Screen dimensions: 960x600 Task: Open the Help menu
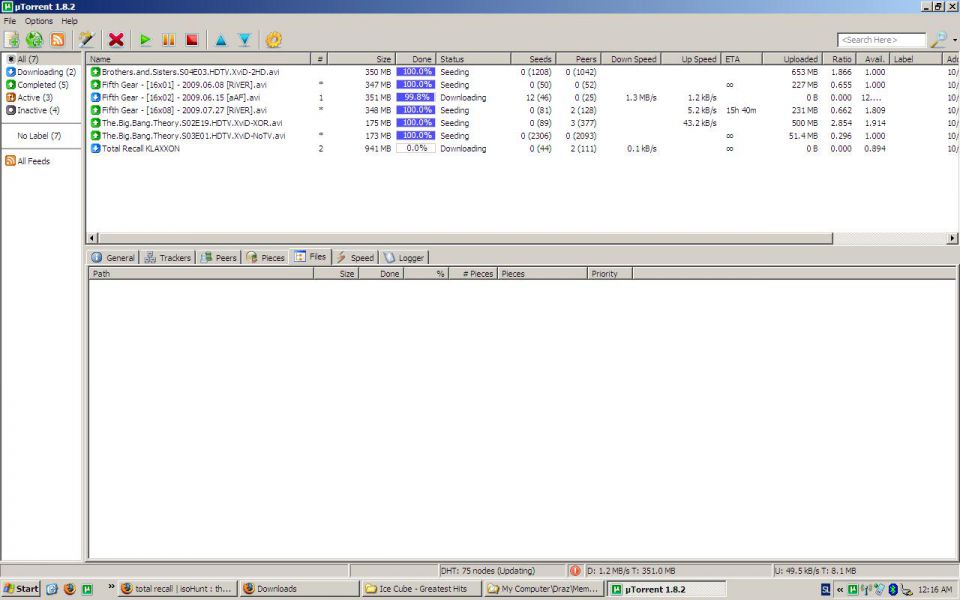[x=69, y=21]
